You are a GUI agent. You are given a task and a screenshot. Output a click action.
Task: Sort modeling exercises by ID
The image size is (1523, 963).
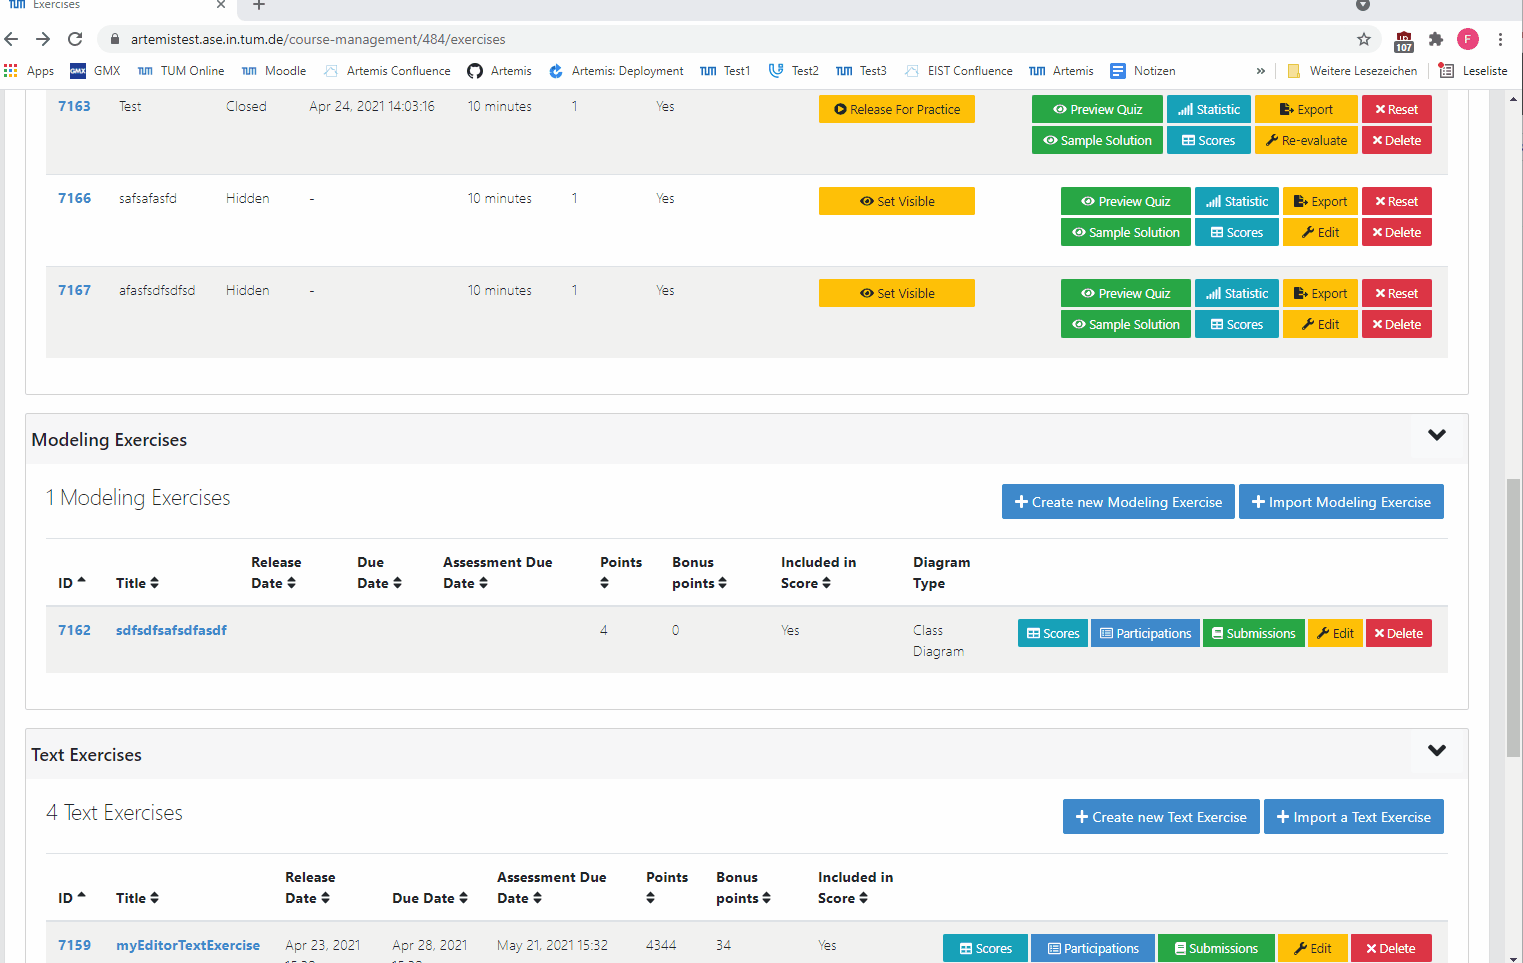(72, 583)
